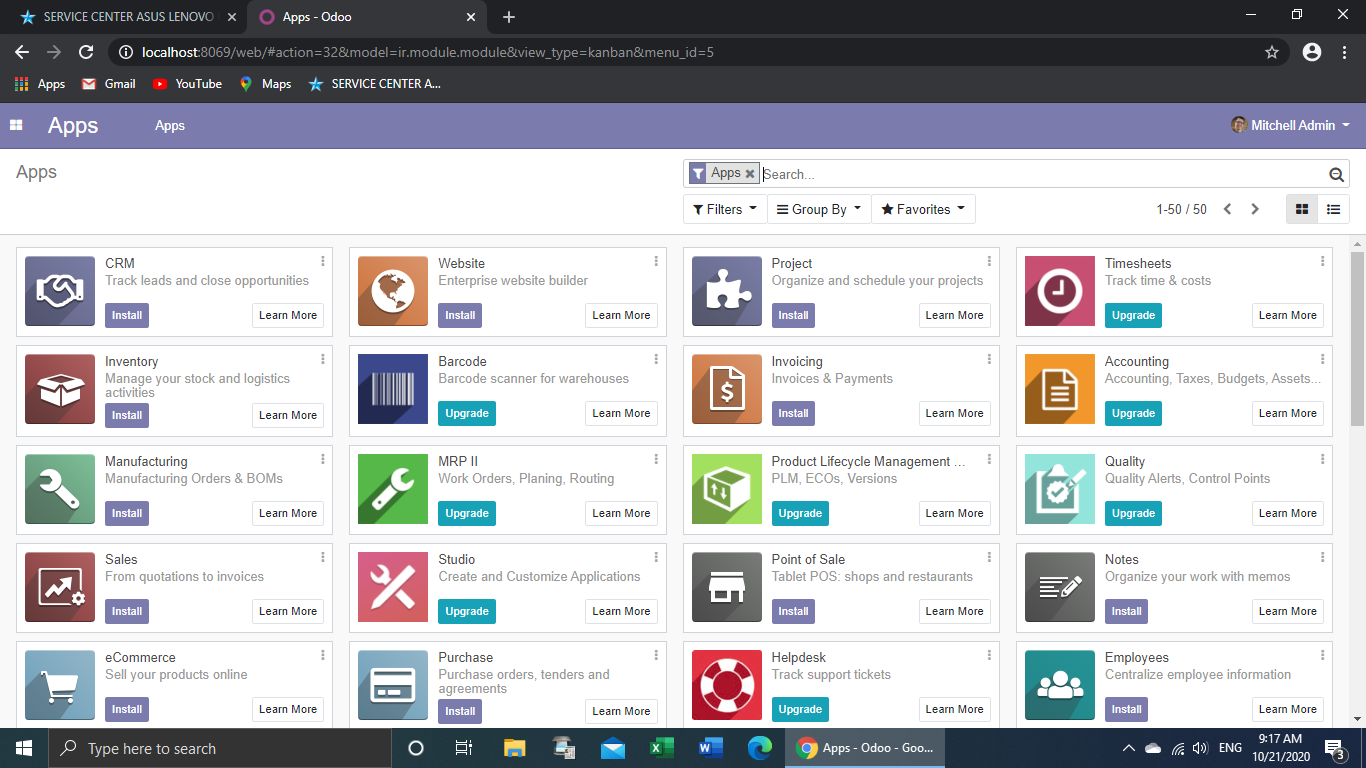Go to next page of apps
Screen dimensions: 1366x768
tap(1255, 209)
